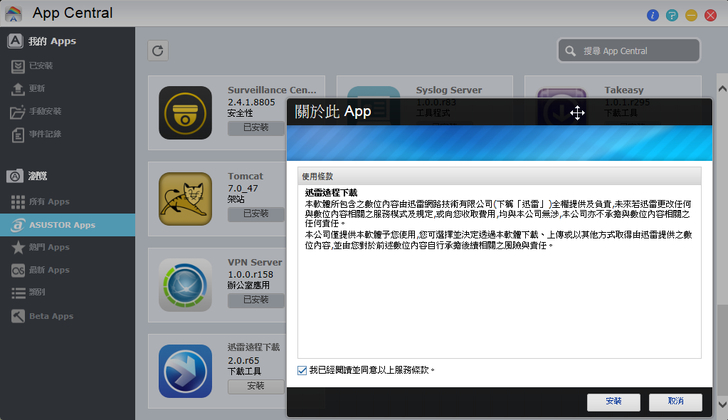Viewport: 728px width, 420px height.
Task: Click the Takeasy app title
Action: coord(624,90)
